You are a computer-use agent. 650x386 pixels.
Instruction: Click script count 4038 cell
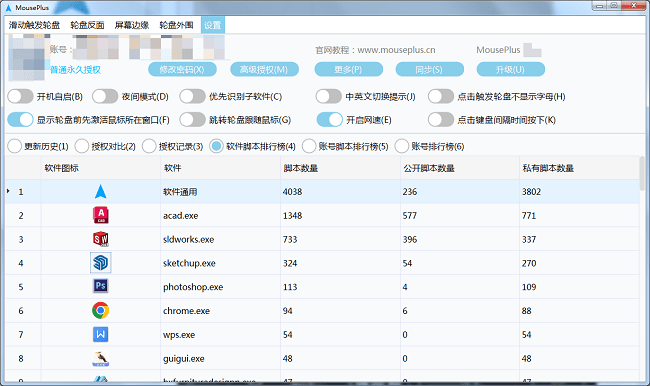tap(340, 192)
